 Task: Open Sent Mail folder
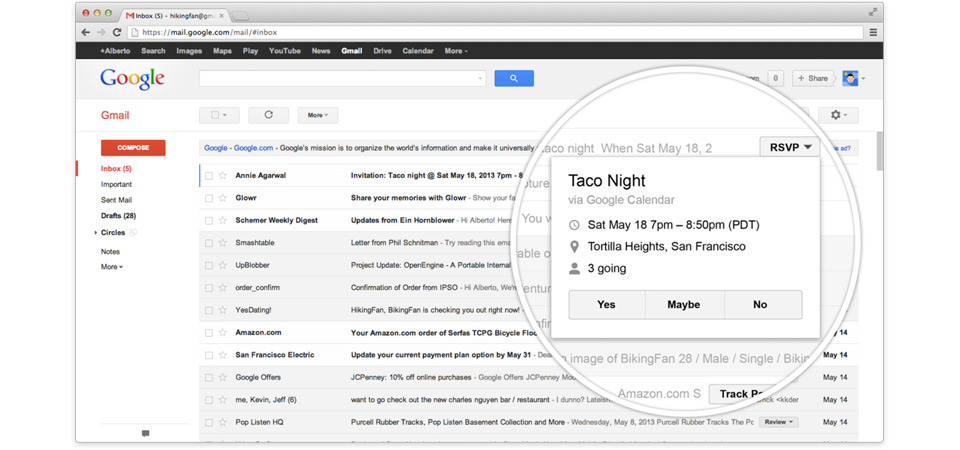(x=116, y=200)
